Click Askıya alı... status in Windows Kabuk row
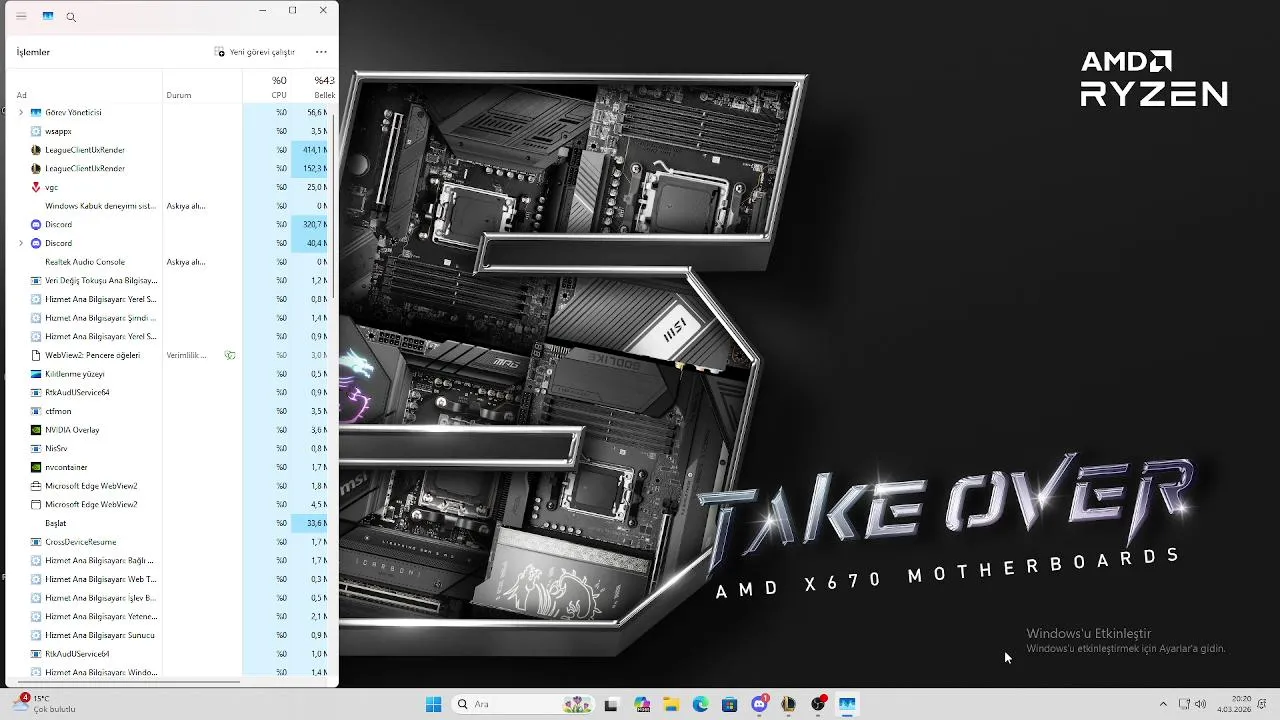The width and height of the screenshot is (1280, 720). coord(186,206)
